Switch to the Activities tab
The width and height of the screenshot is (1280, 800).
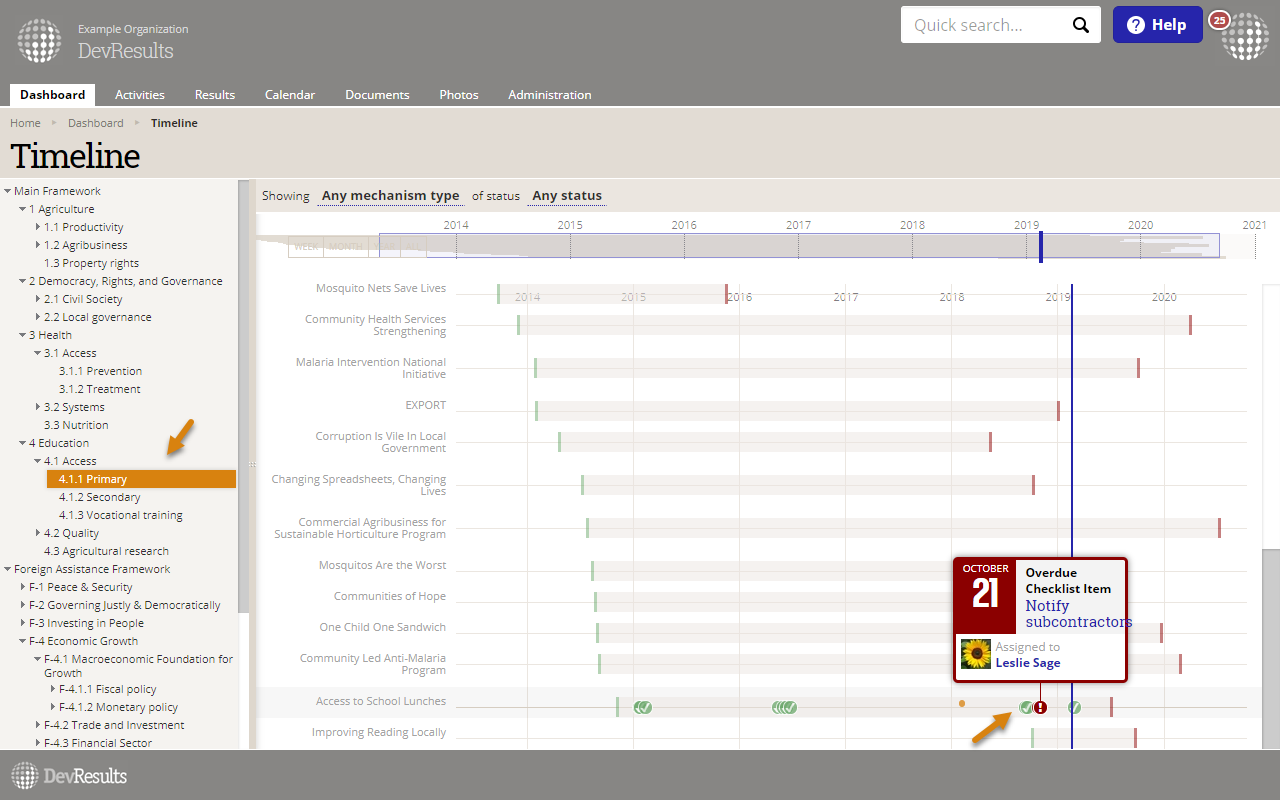point(140,95)
